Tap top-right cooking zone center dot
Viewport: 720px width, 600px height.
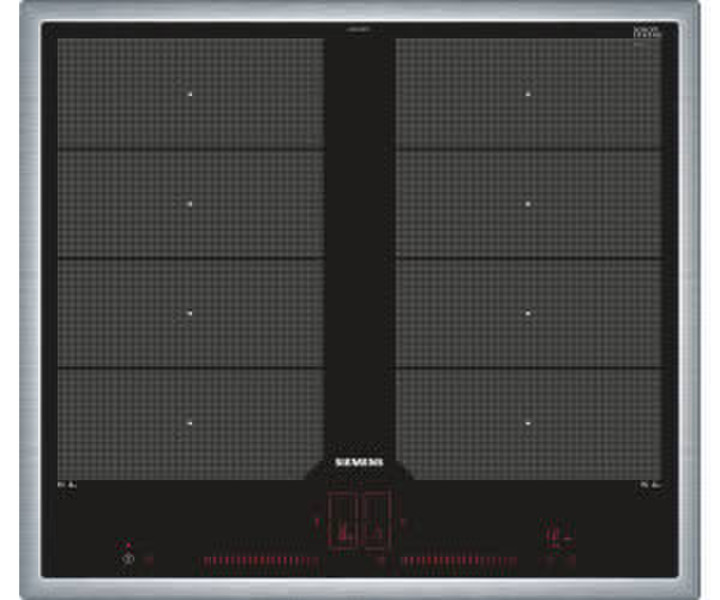click(529, 94)
